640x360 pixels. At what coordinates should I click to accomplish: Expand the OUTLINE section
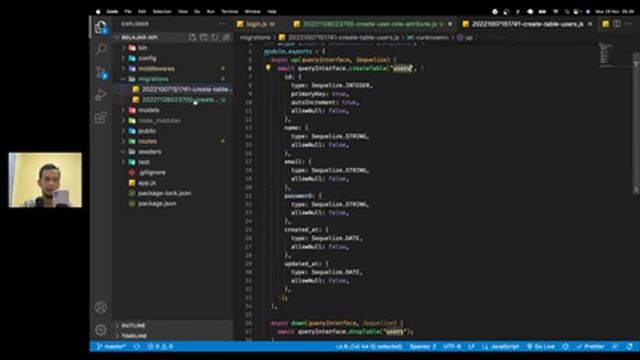[173, 325]
